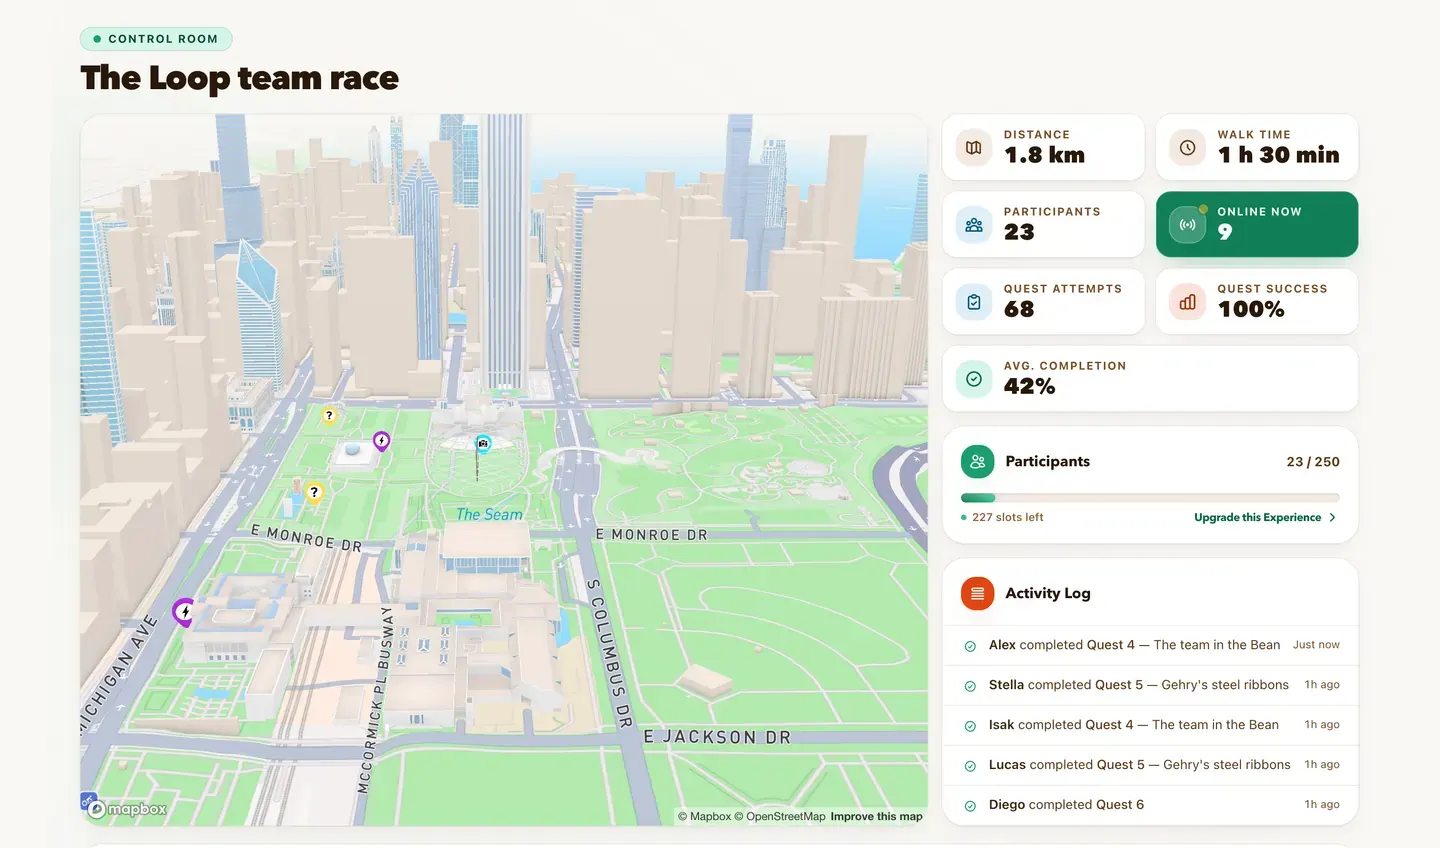Click the '23 / 250' participants count
1440x848 pixels.
click(1313, 462)
